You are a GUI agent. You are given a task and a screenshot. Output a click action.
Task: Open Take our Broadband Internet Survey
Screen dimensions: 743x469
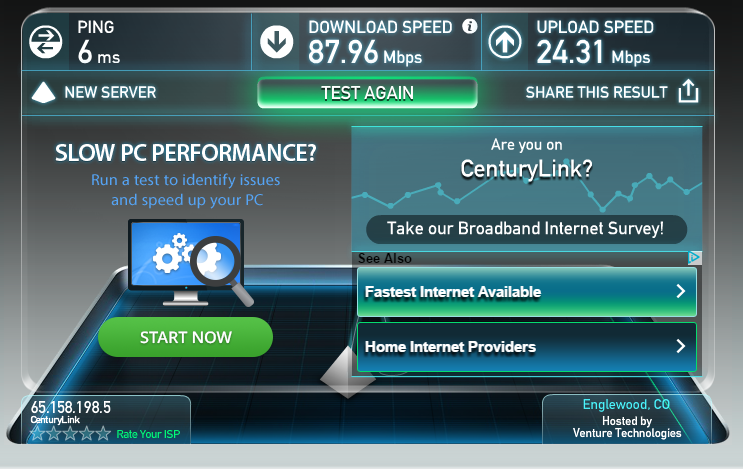(526, 229)
